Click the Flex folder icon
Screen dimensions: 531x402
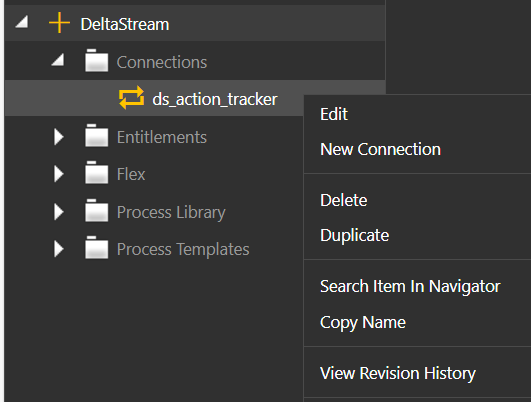[97, 173]
